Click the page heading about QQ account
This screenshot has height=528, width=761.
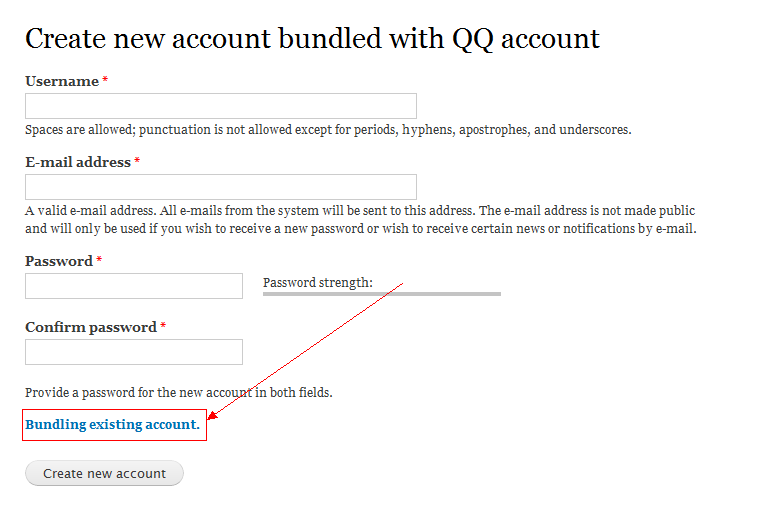(x=312, y=39)
